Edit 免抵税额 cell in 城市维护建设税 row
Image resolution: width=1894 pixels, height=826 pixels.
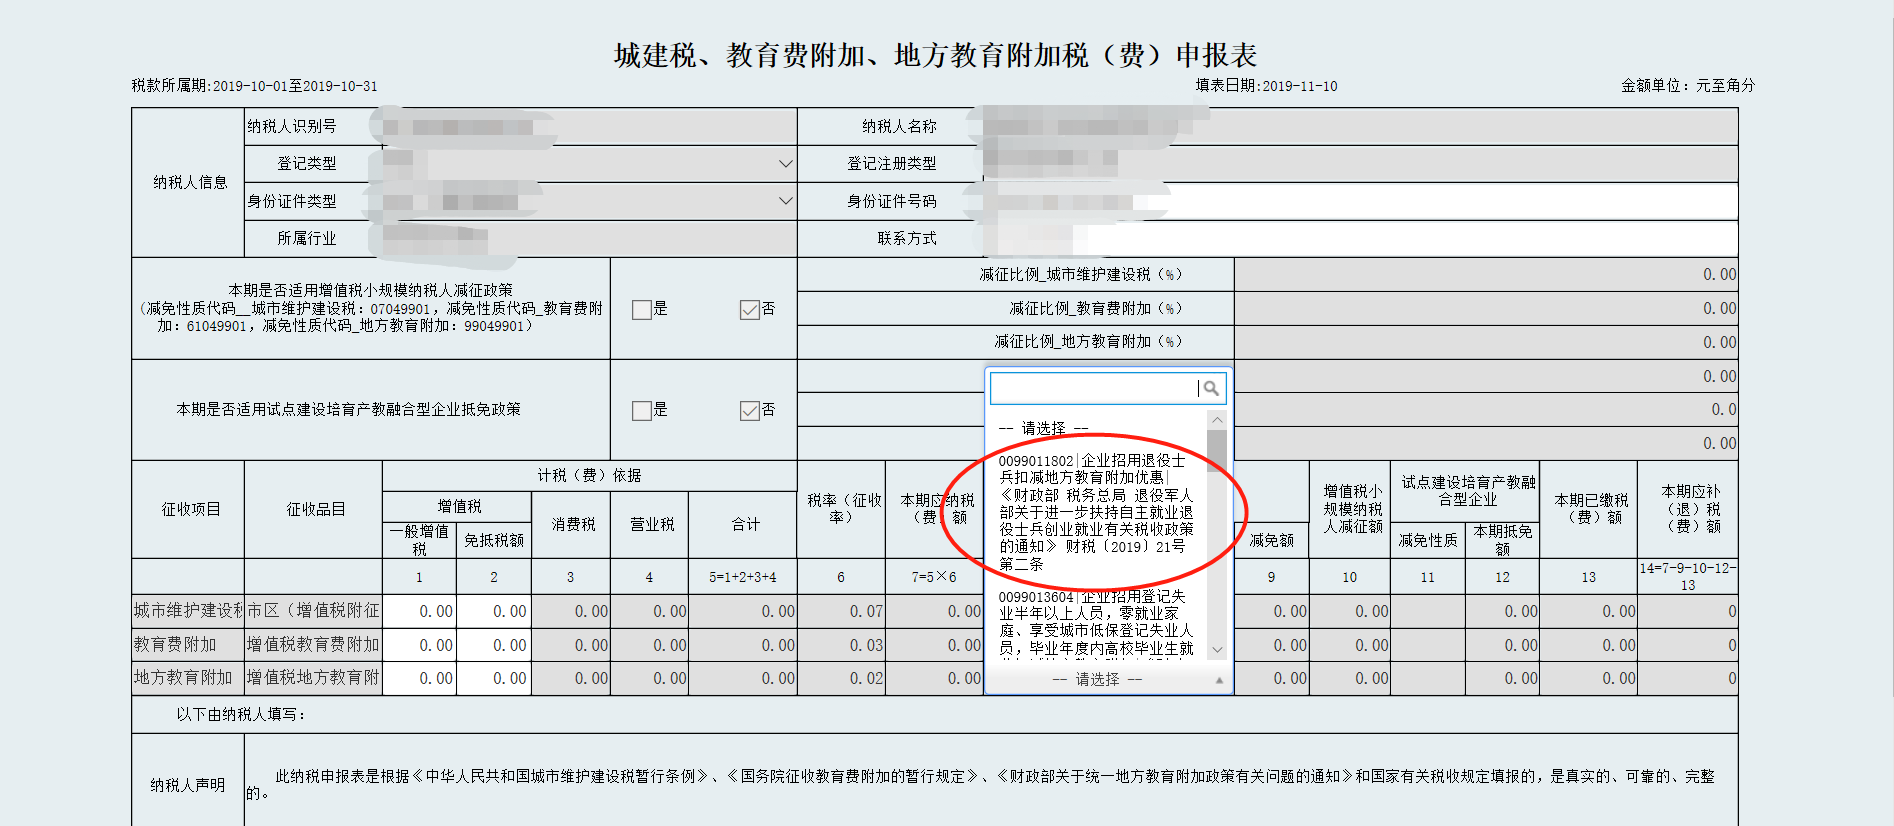click(494, 611)
